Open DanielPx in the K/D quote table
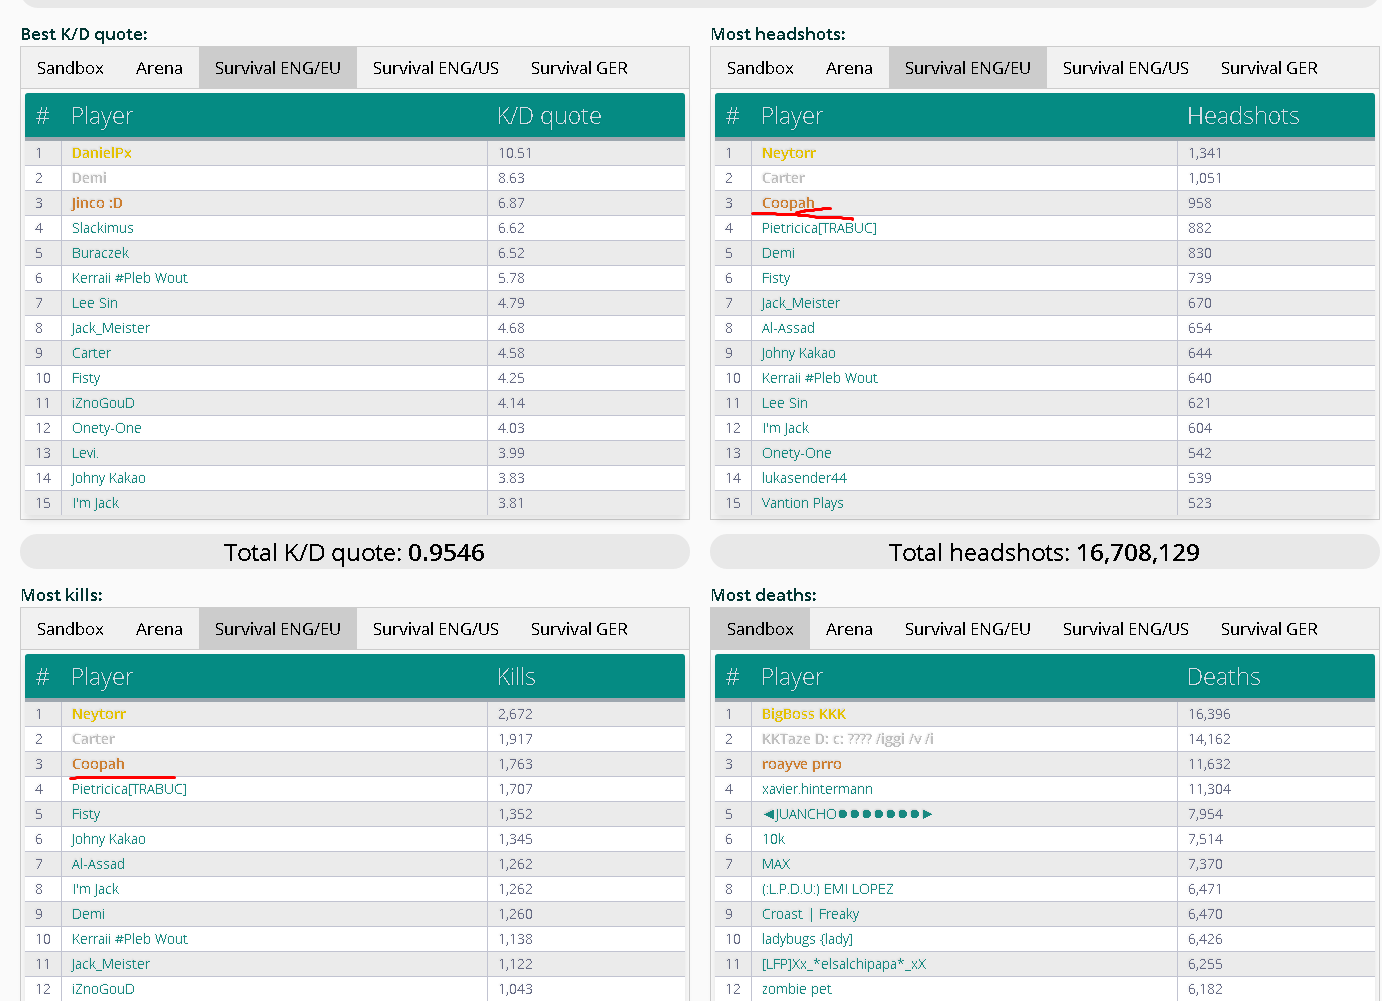Viewport: 1382px width, 1001px height. point(102,153)
